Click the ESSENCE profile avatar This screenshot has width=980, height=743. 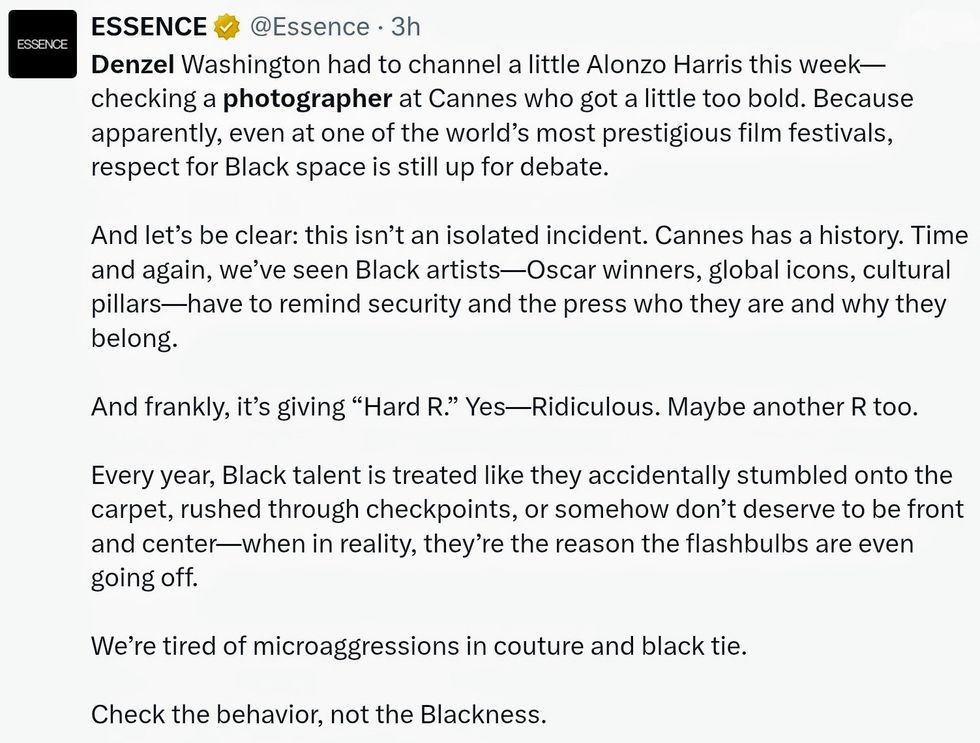pyautogui.click(x=43, y=44)
